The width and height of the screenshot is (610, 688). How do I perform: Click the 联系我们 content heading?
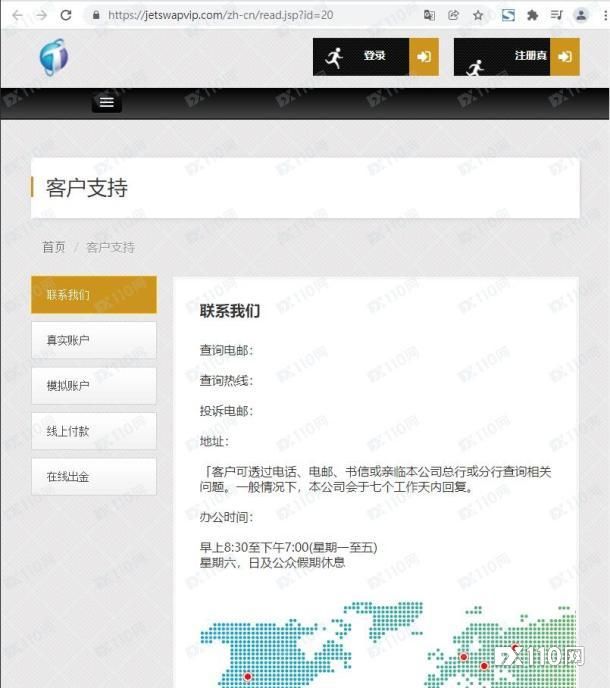click(x=230, y=311)
